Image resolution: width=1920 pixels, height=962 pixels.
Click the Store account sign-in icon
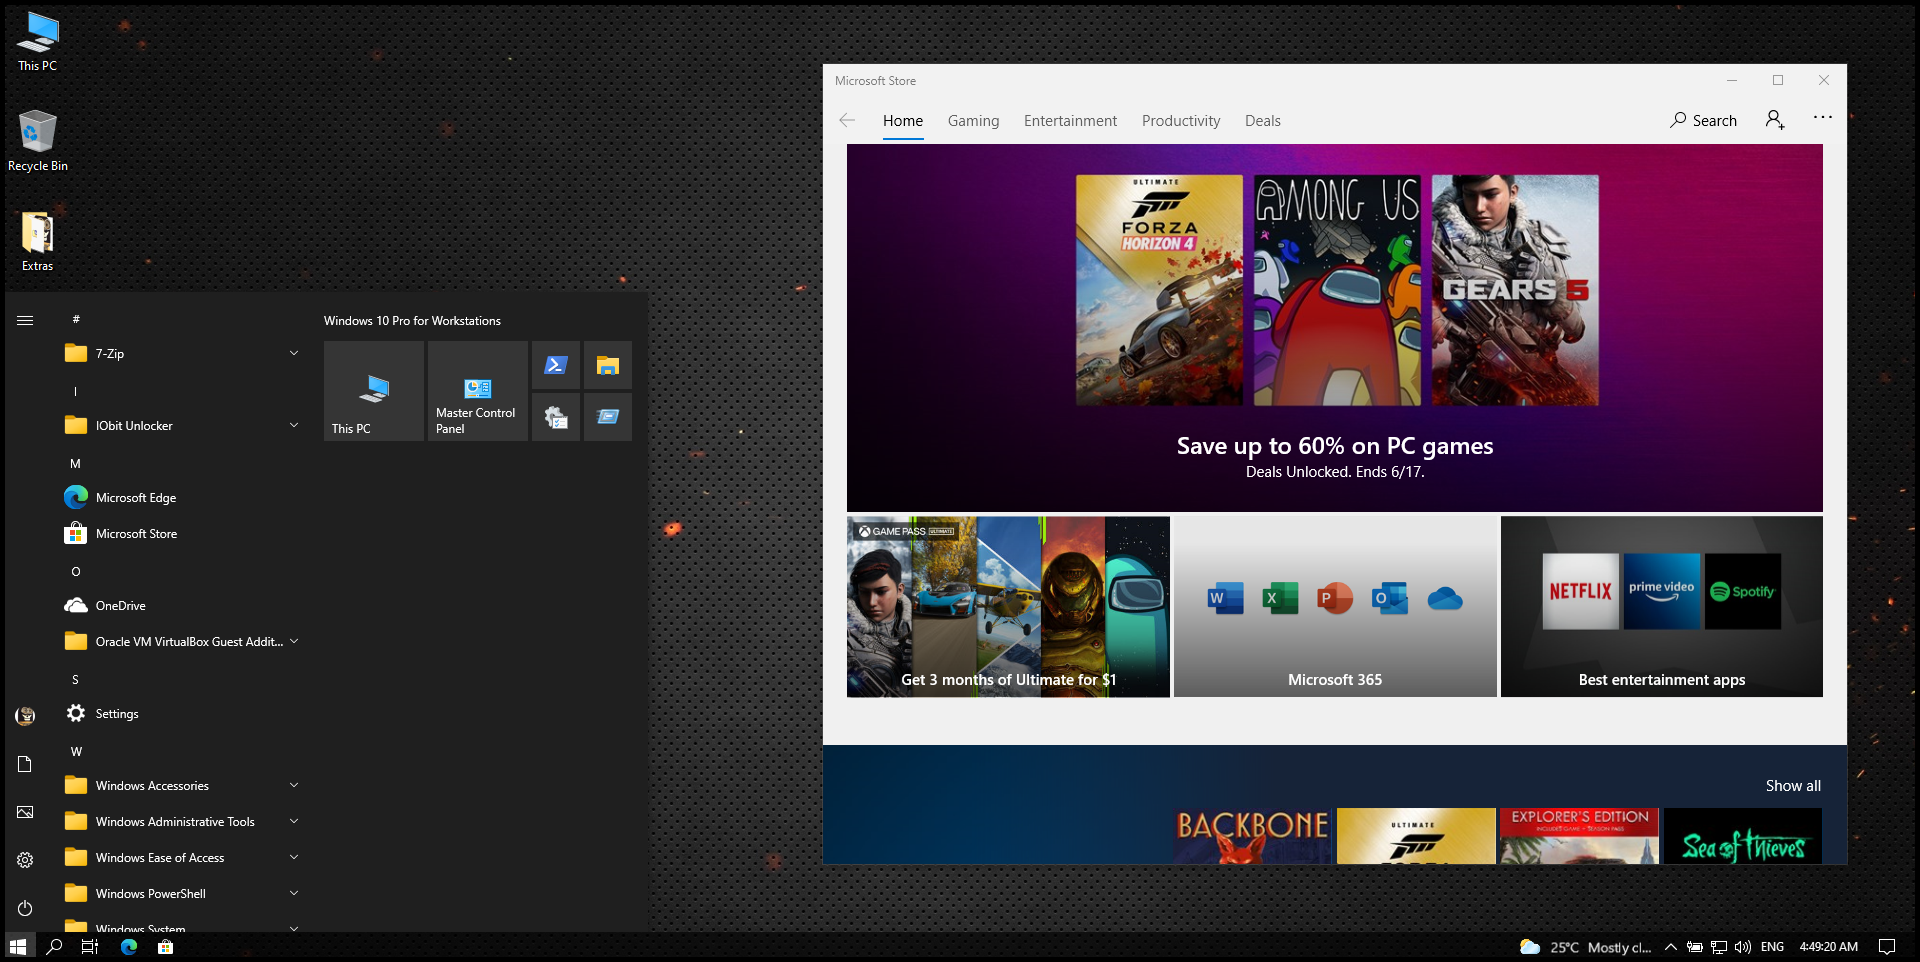tap(1775, 120)
